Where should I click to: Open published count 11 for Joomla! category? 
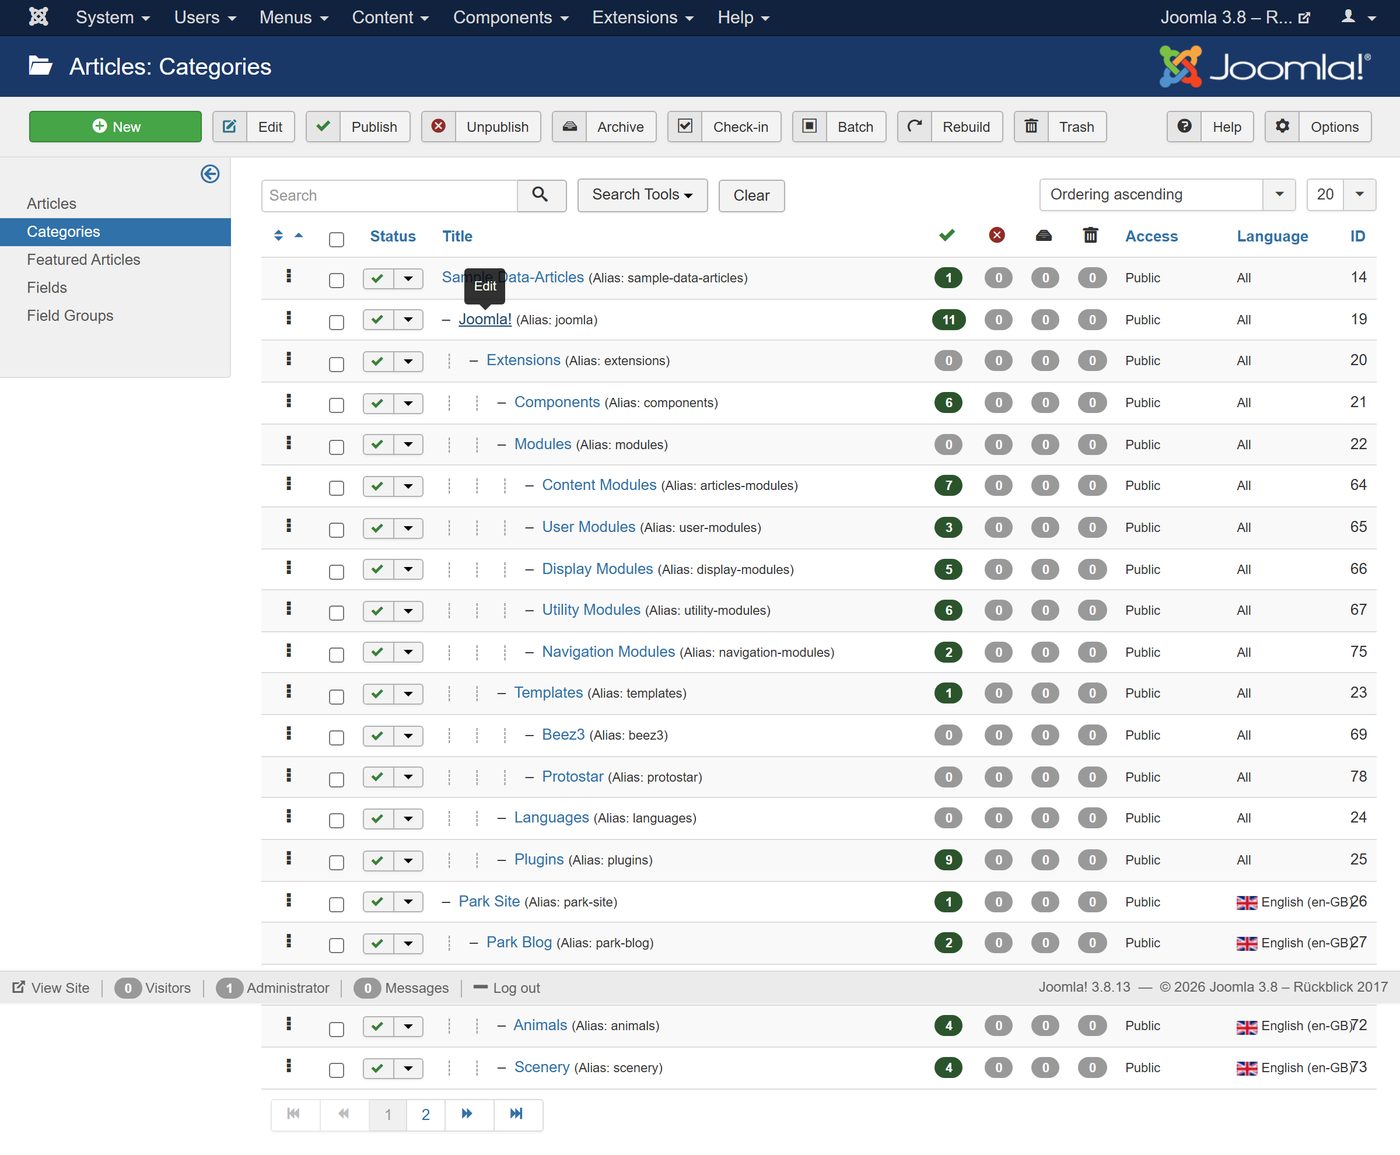click(948, 320)
